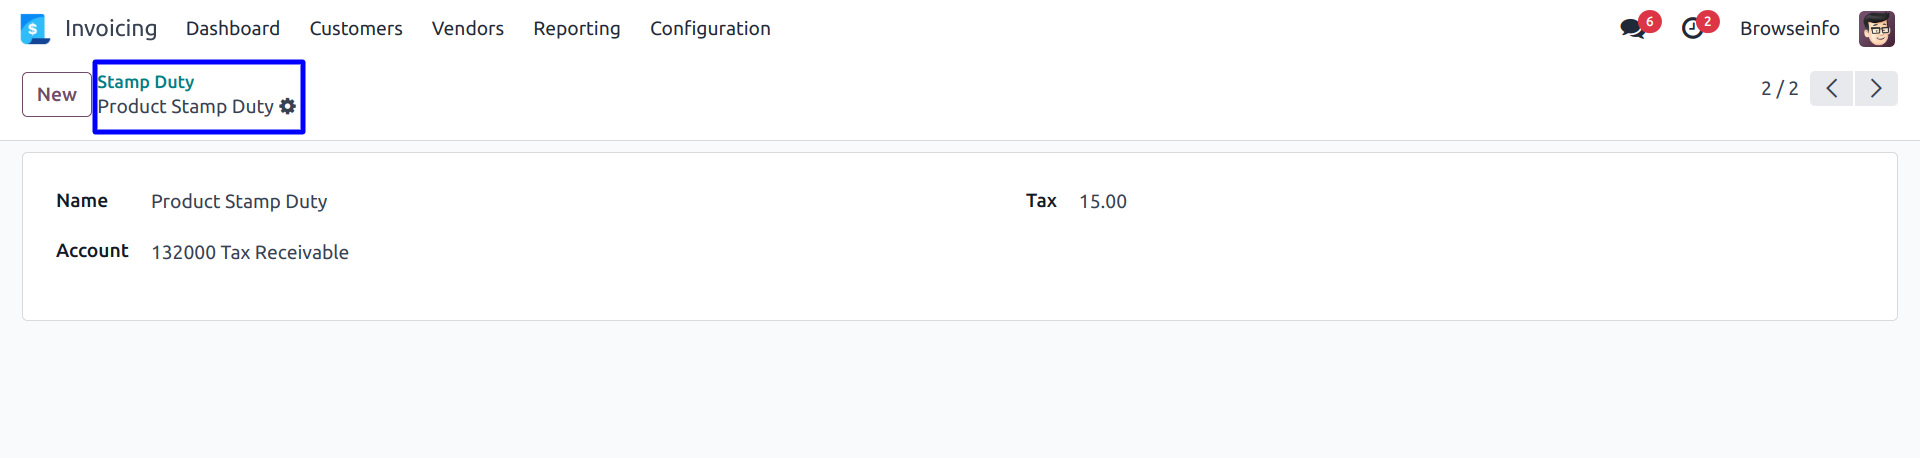1920x458 pixels.
Task: Click the 2 / 2 pager counter
Action: (x=1779, y=88)
